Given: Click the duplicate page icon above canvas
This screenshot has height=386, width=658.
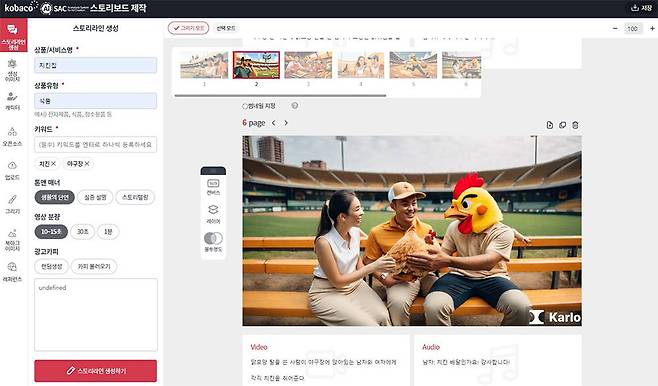Looking at the screenshot, I should pos(562,125).
